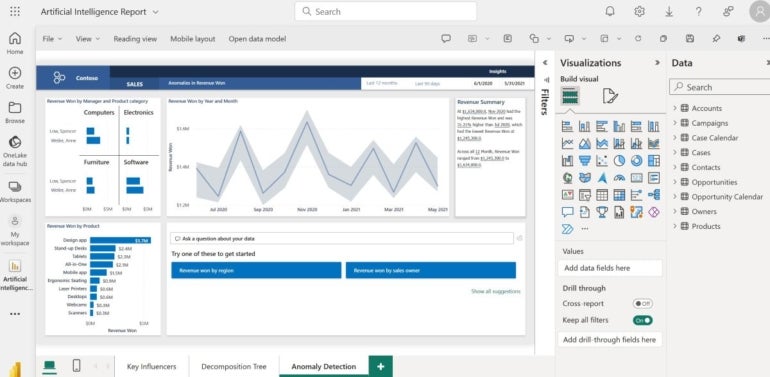The image size is (770, 377).
Task: Open the help question mark icon
Action: [698, 12]
